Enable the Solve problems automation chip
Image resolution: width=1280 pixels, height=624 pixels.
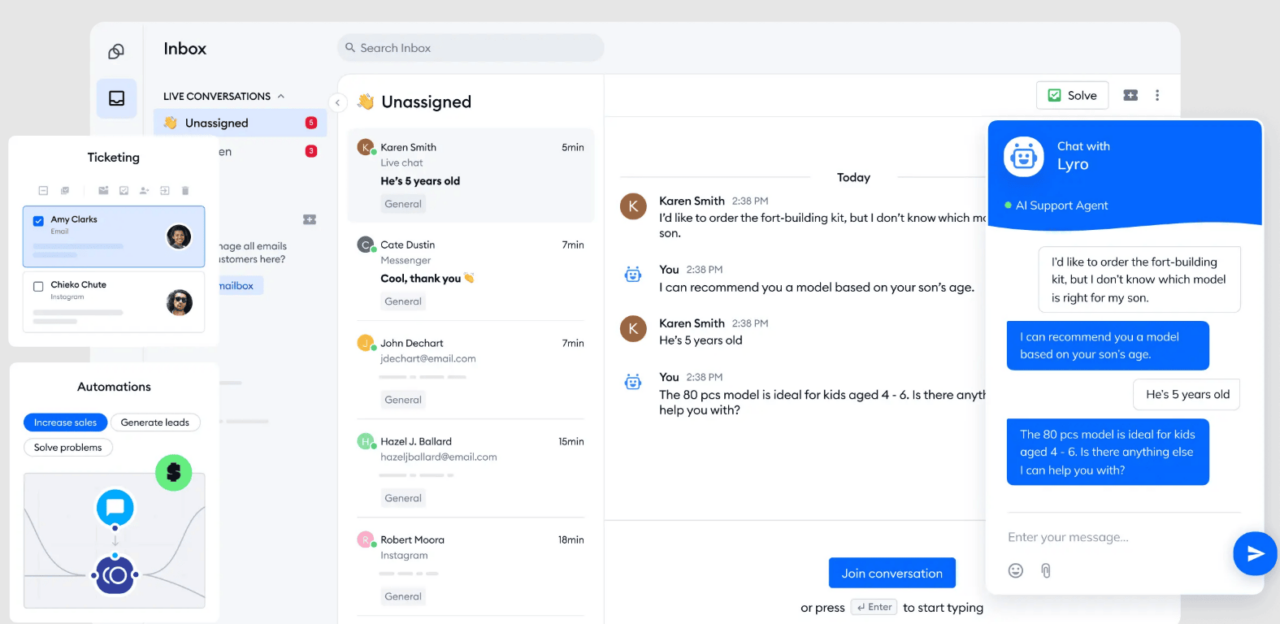pyautogui.click(x=67, y=447)
